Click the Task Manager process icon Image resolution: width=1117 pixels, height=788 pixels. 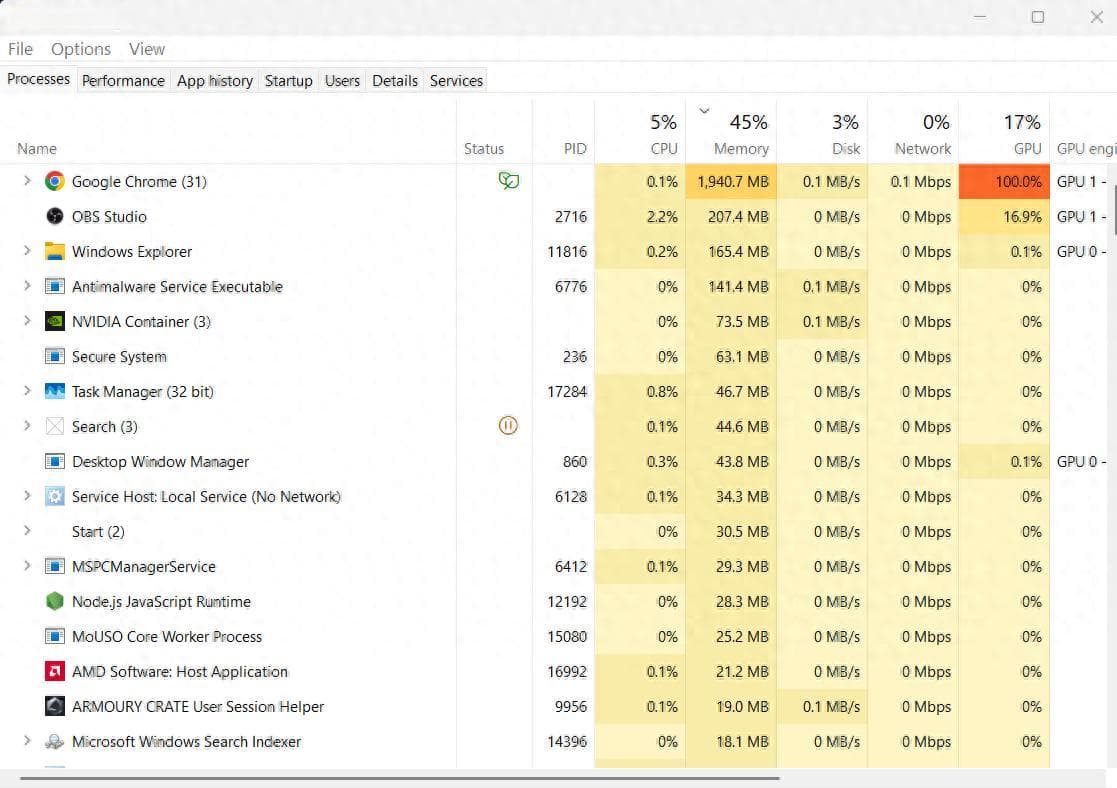click(55, 391)
